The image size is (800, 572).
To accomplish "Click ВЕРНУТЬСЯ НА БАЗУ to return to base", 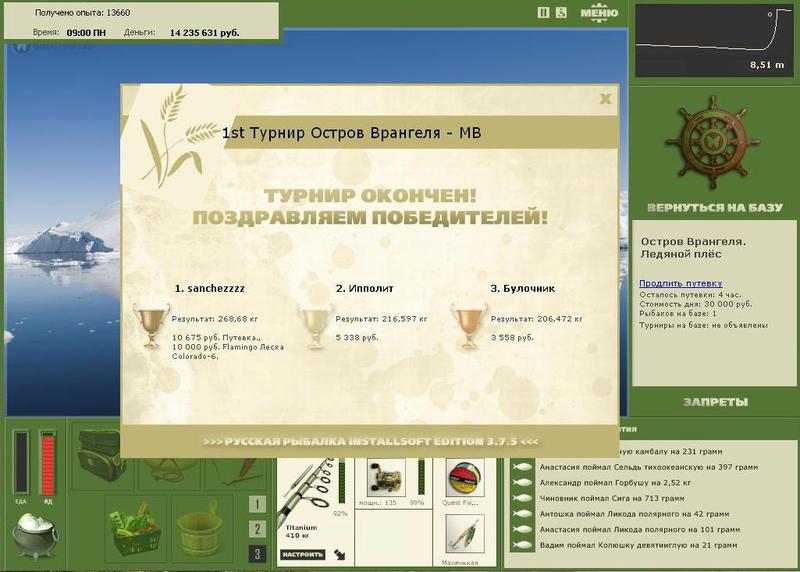I will (x=715, y=208).
